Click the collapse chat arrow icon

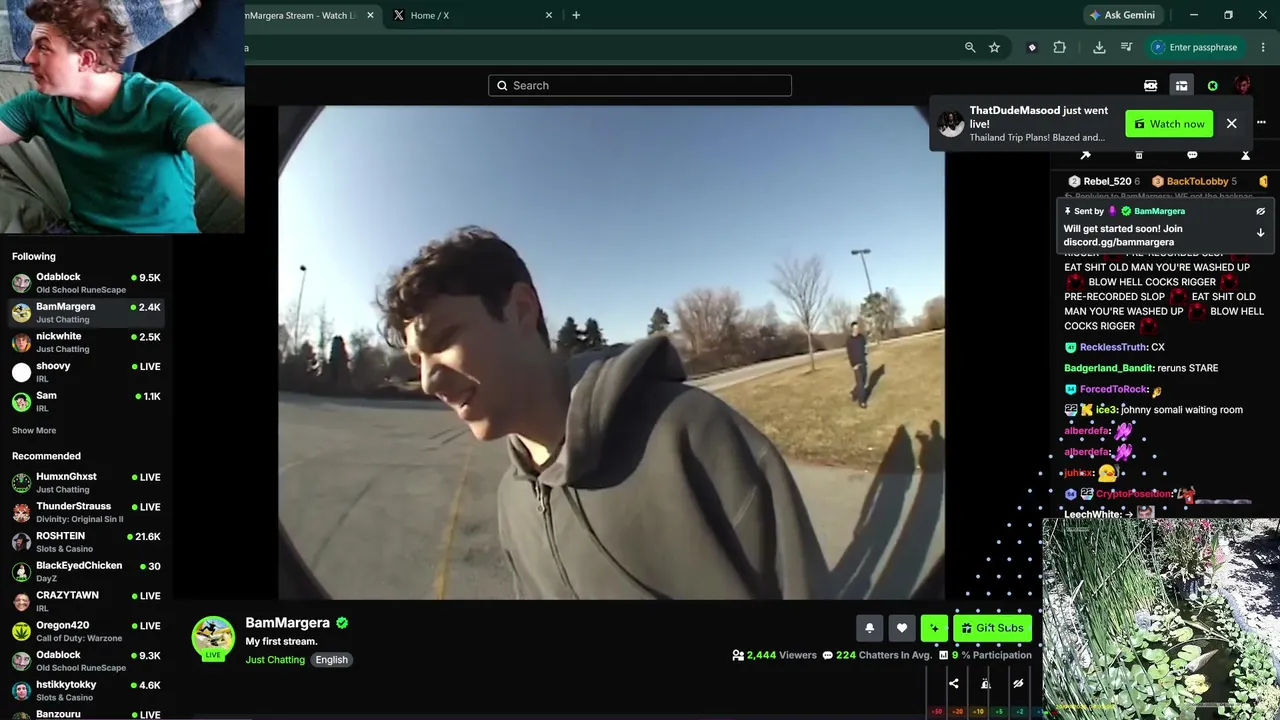click(1085, 155)
